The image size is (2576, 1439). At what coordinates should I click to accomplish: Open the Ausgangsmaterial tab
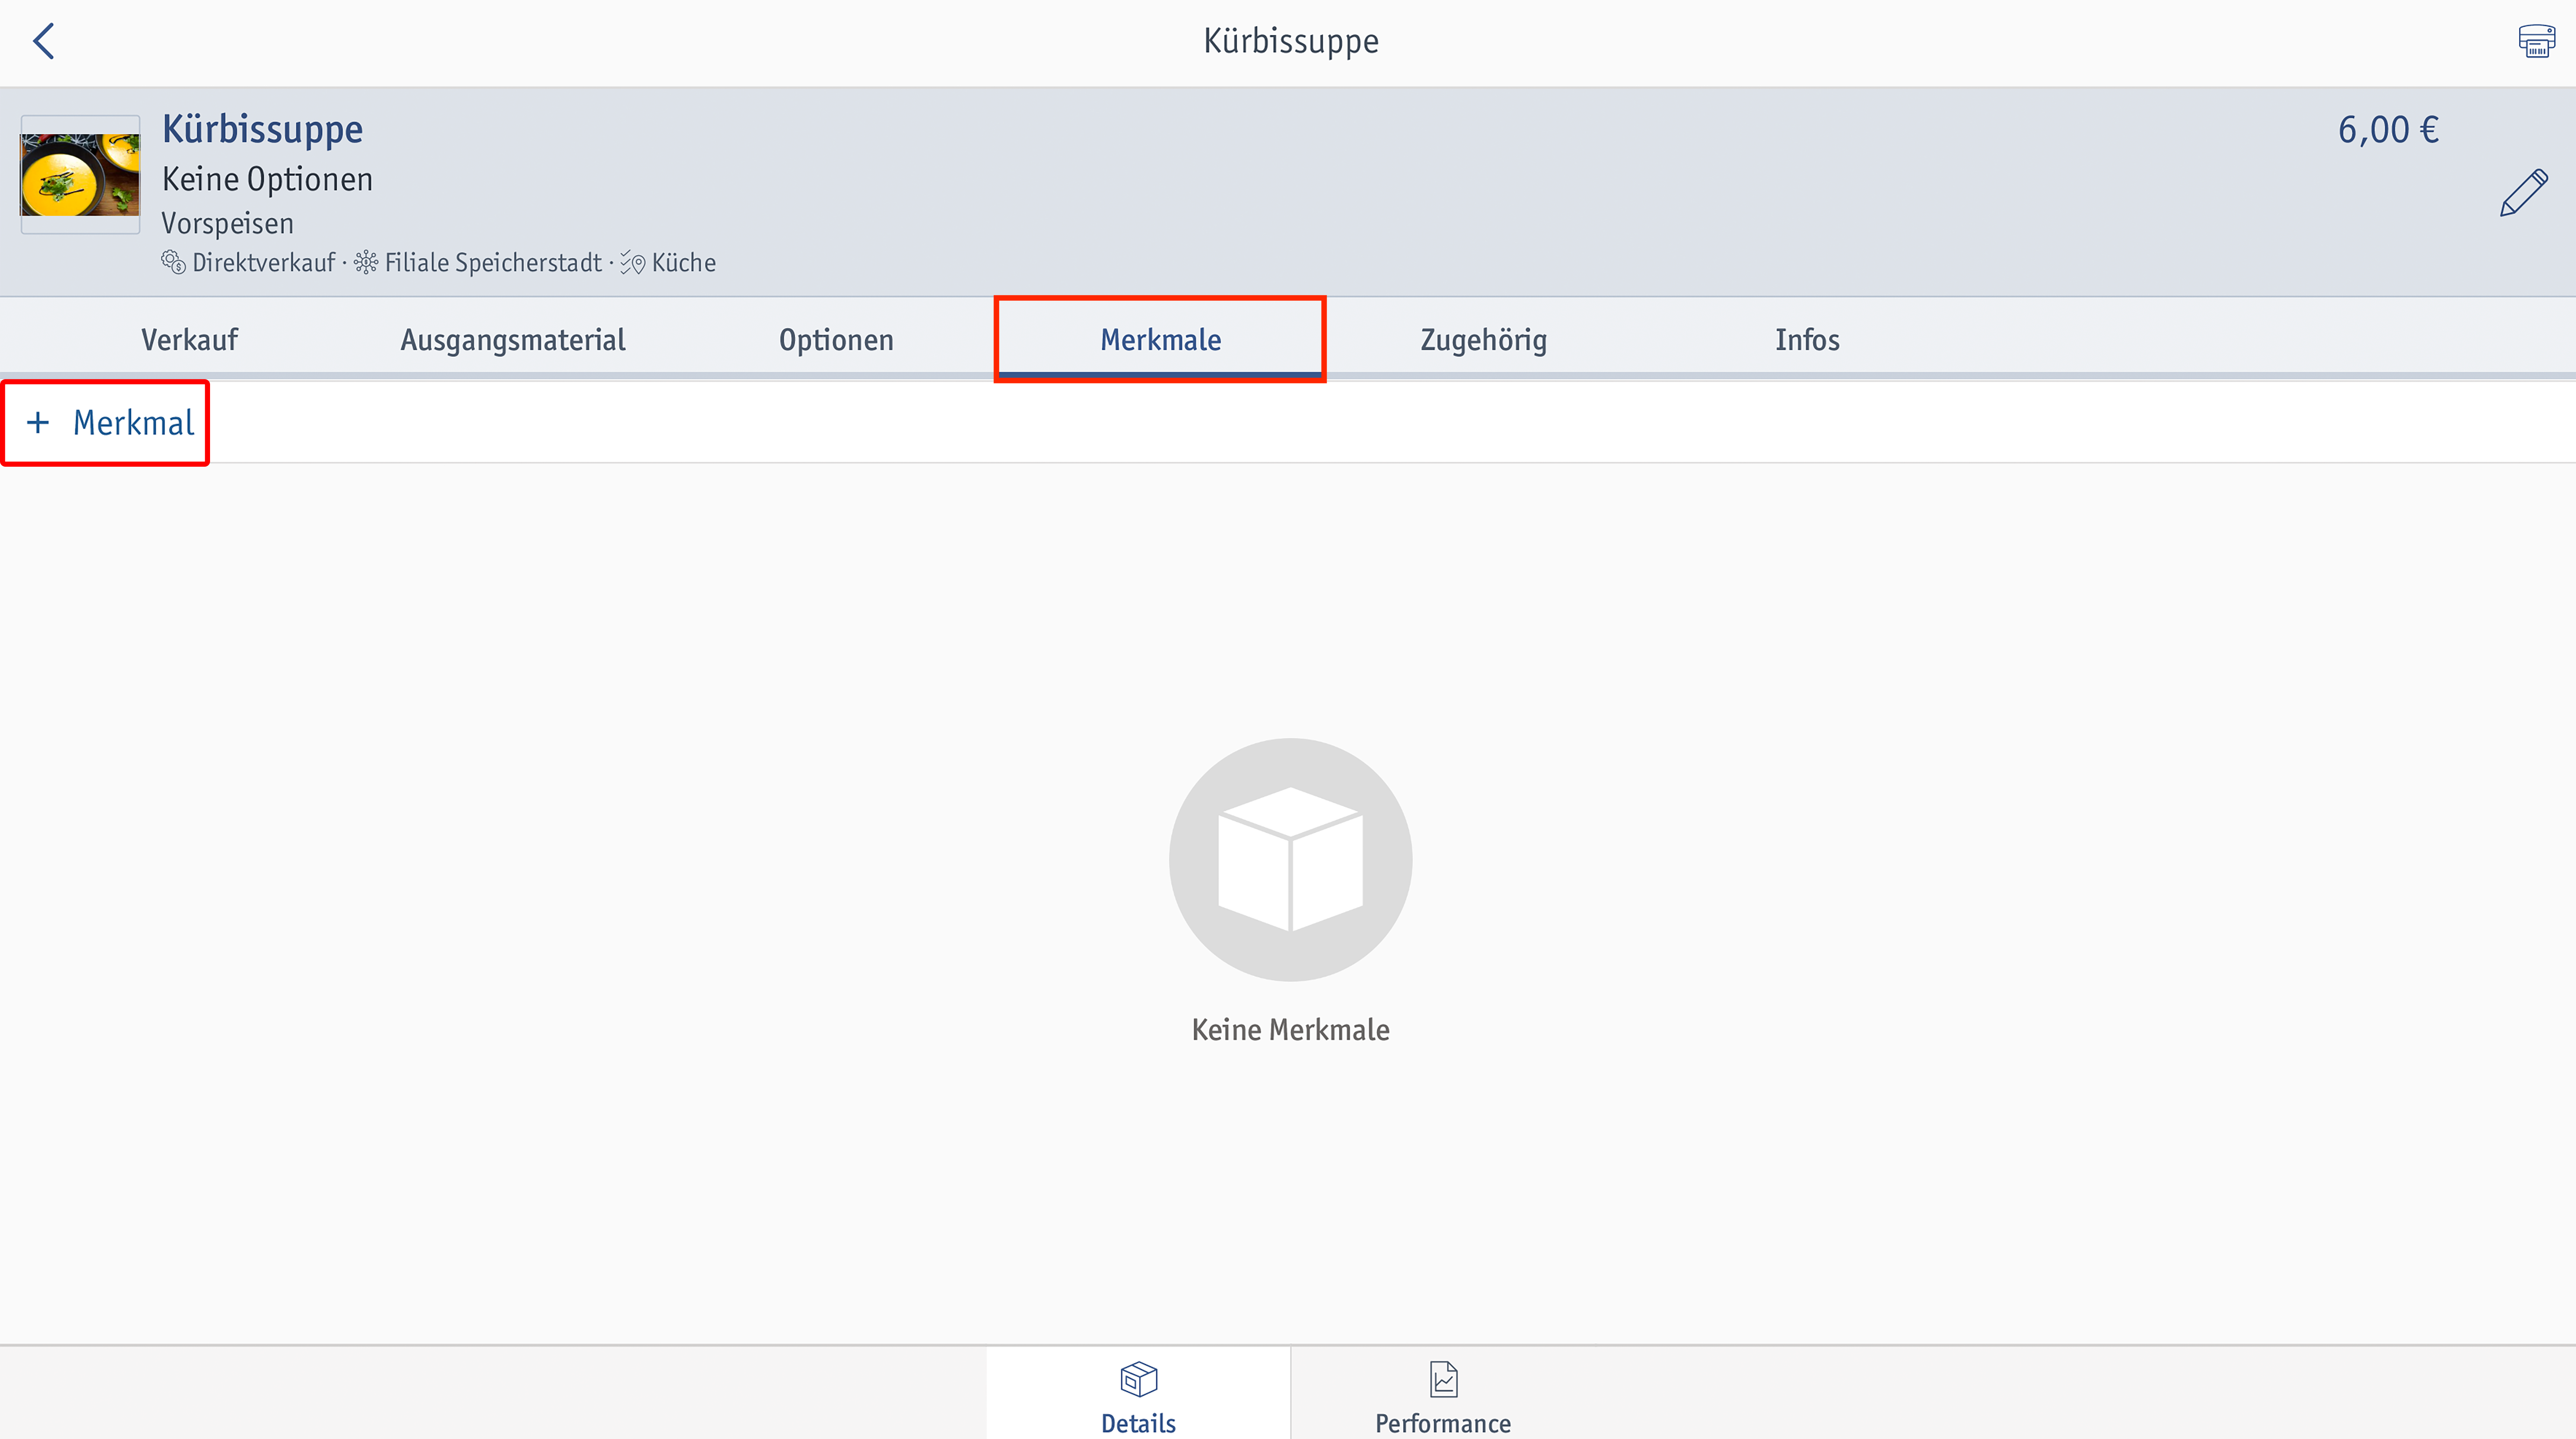(x=513, y=340)
